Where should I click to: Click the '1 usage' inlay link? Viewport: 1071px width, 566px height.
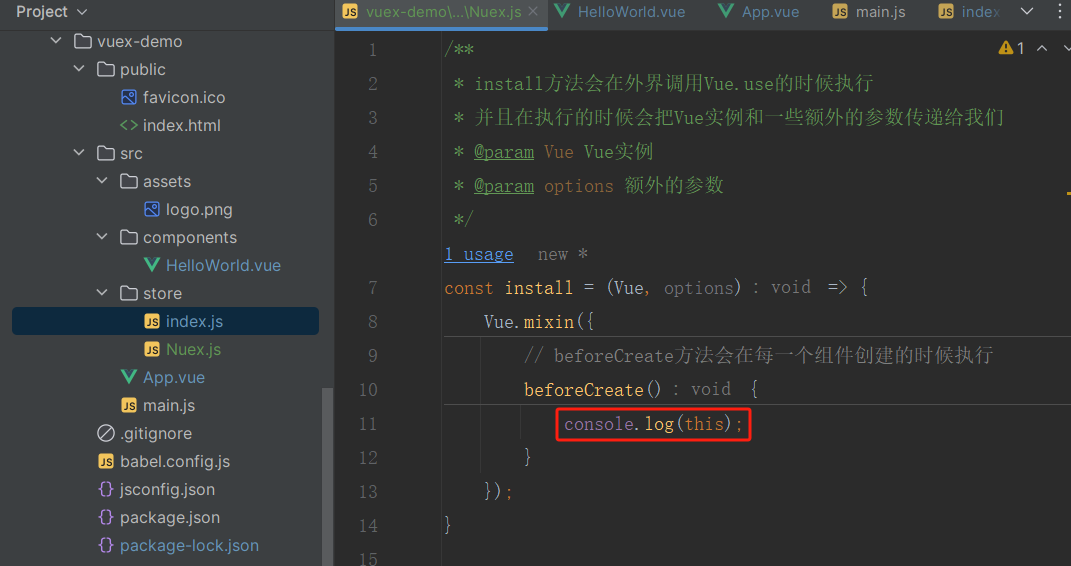(x=479, y=255)
